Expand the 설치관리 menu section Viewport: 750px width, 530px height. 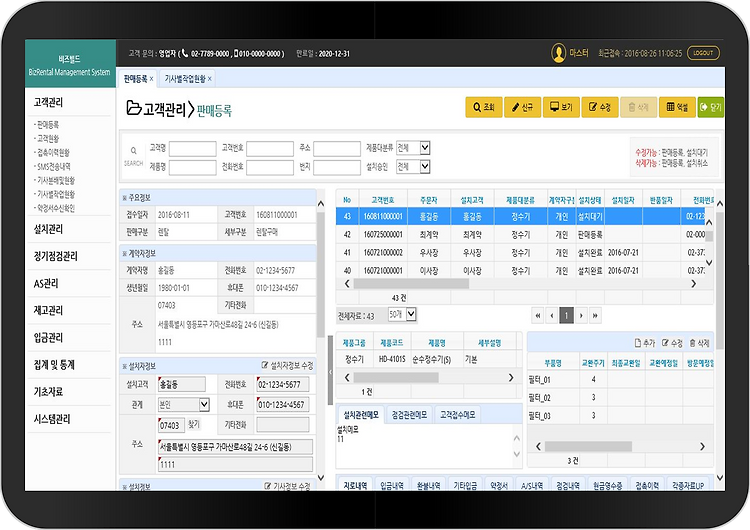click(x=48, y=229)
